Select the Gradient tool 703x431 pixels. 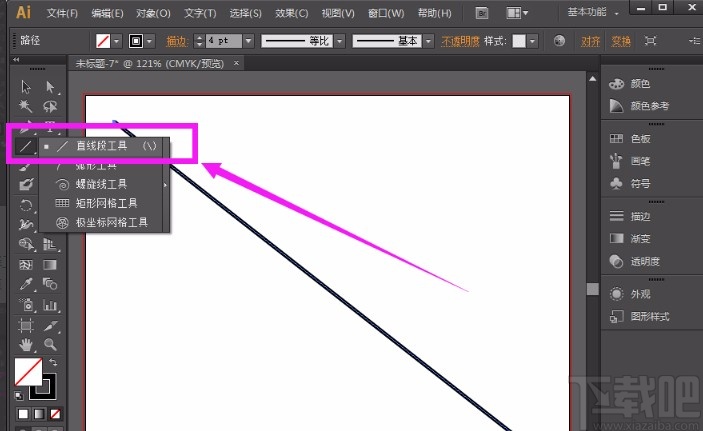click(50, 265)
